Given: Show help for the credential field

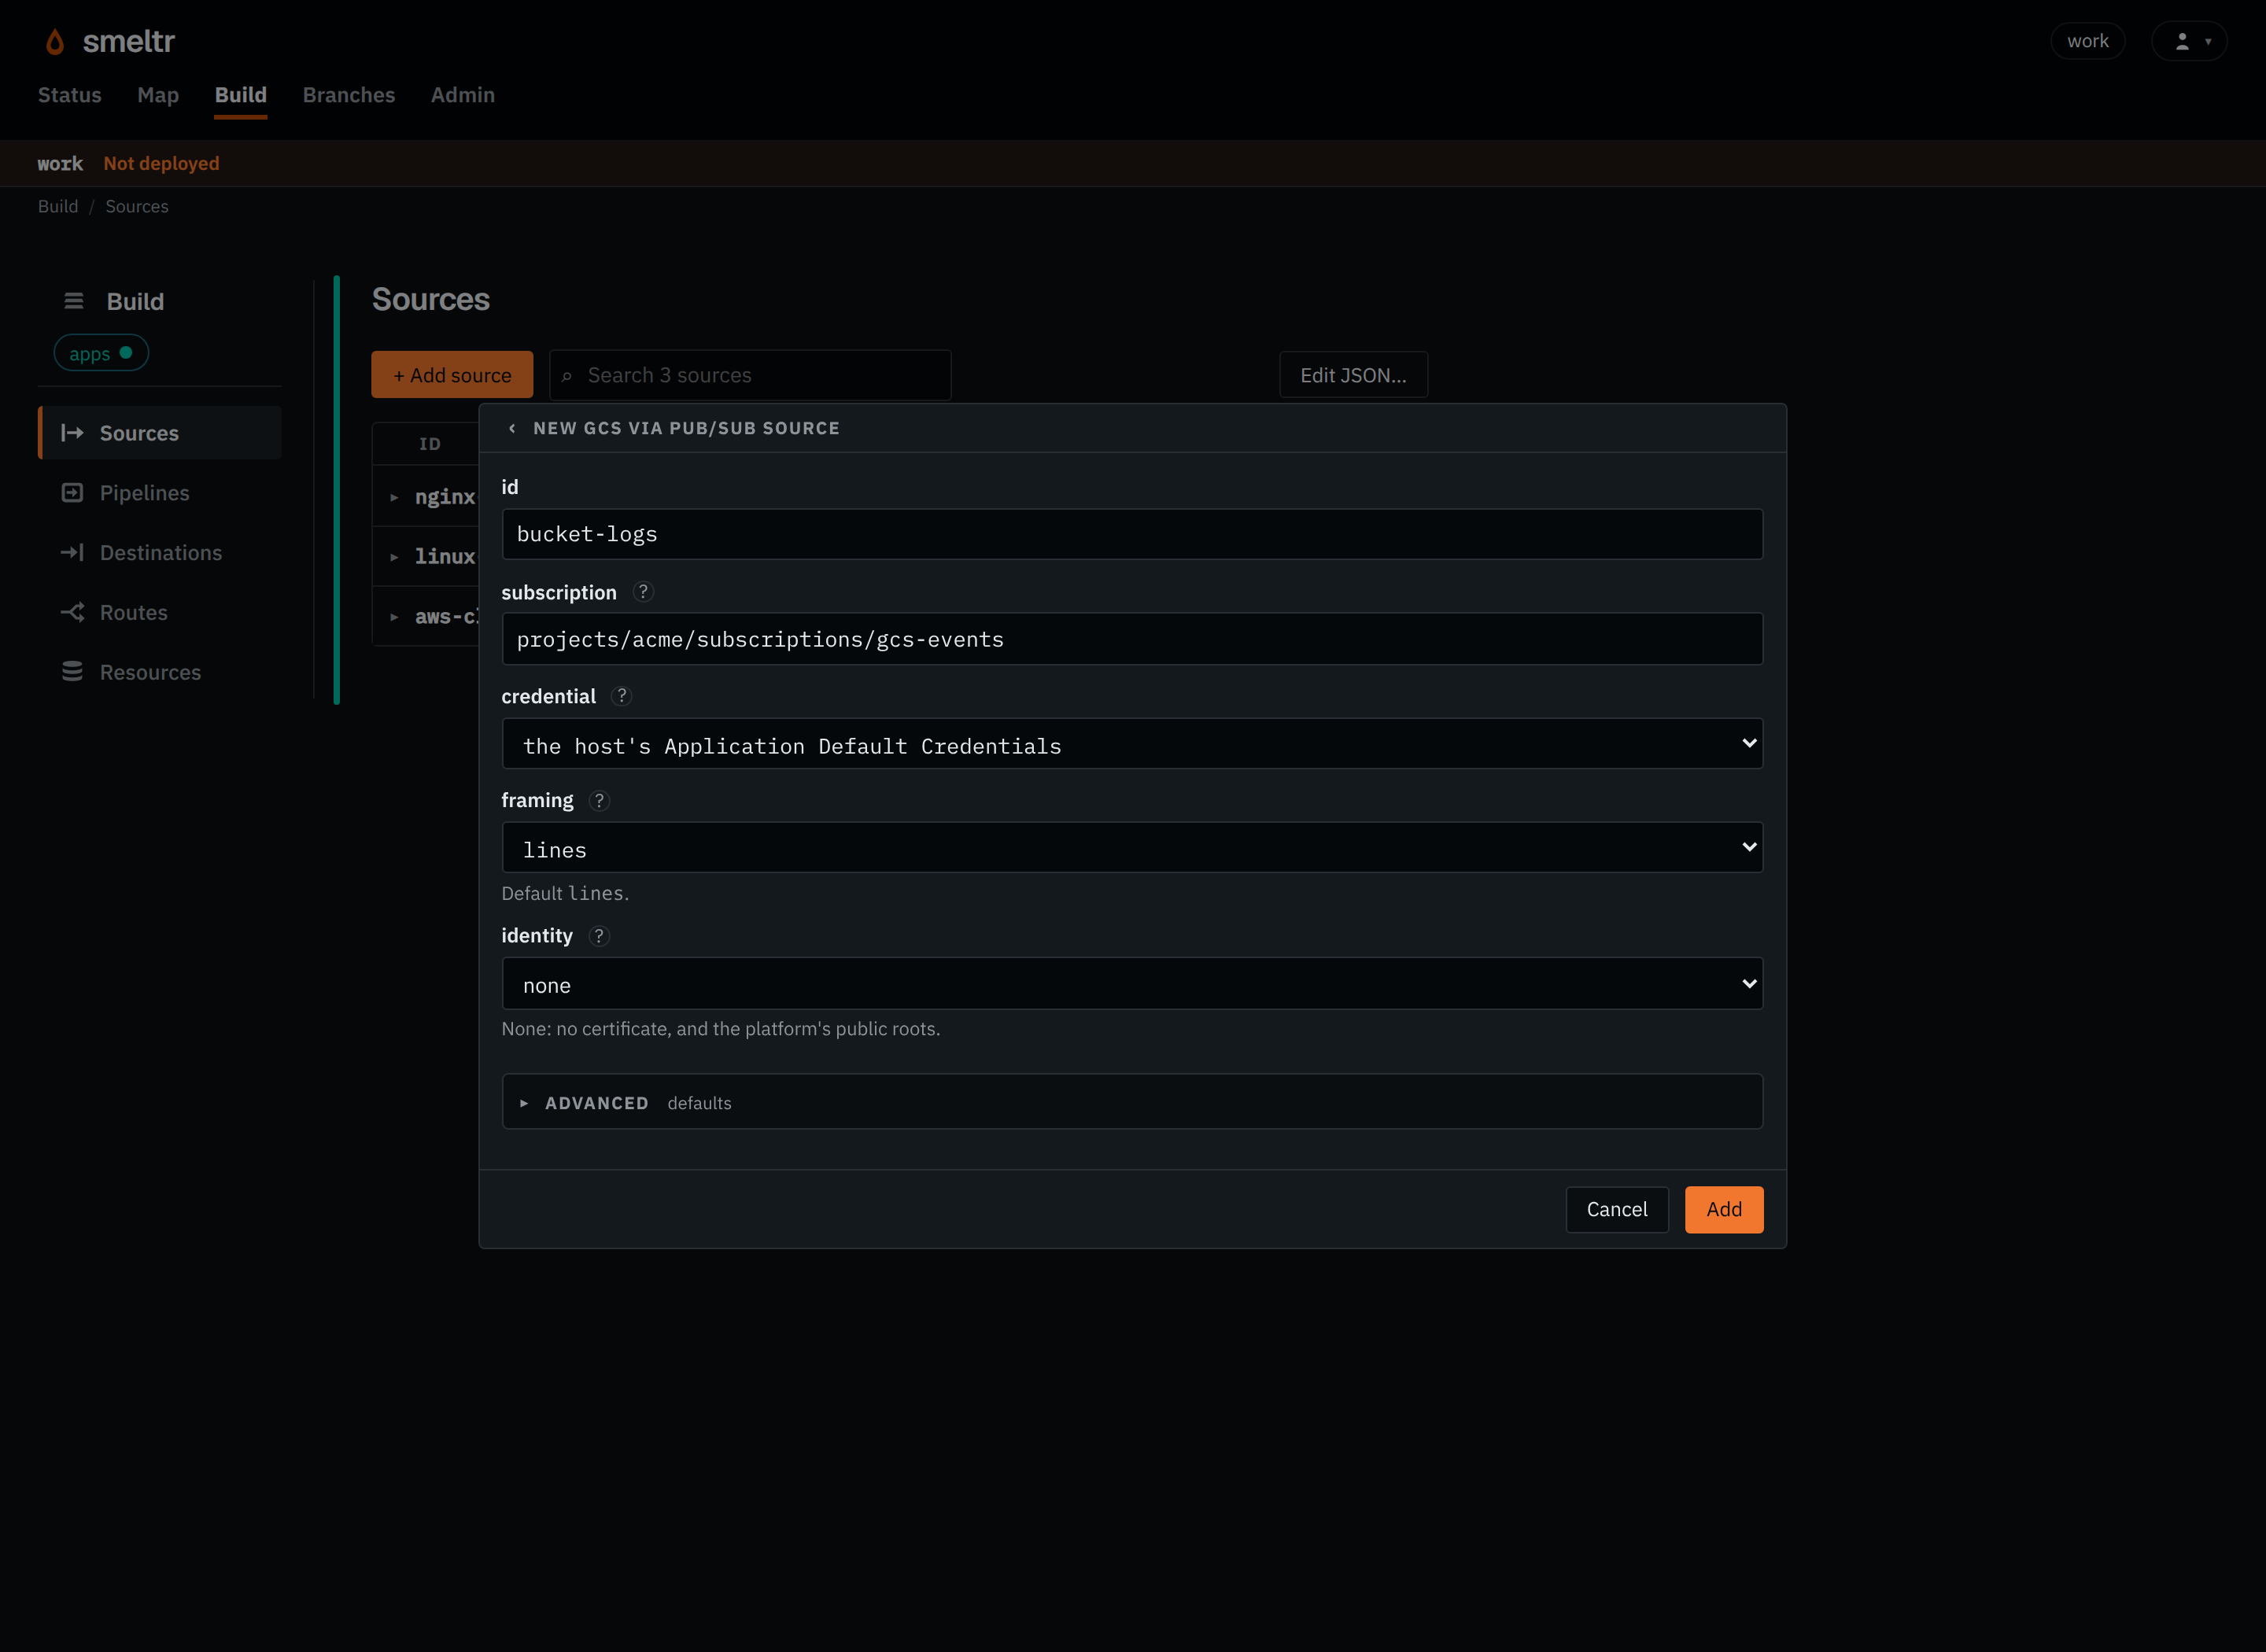Looking at the screenshot, I should coord(621,696).
